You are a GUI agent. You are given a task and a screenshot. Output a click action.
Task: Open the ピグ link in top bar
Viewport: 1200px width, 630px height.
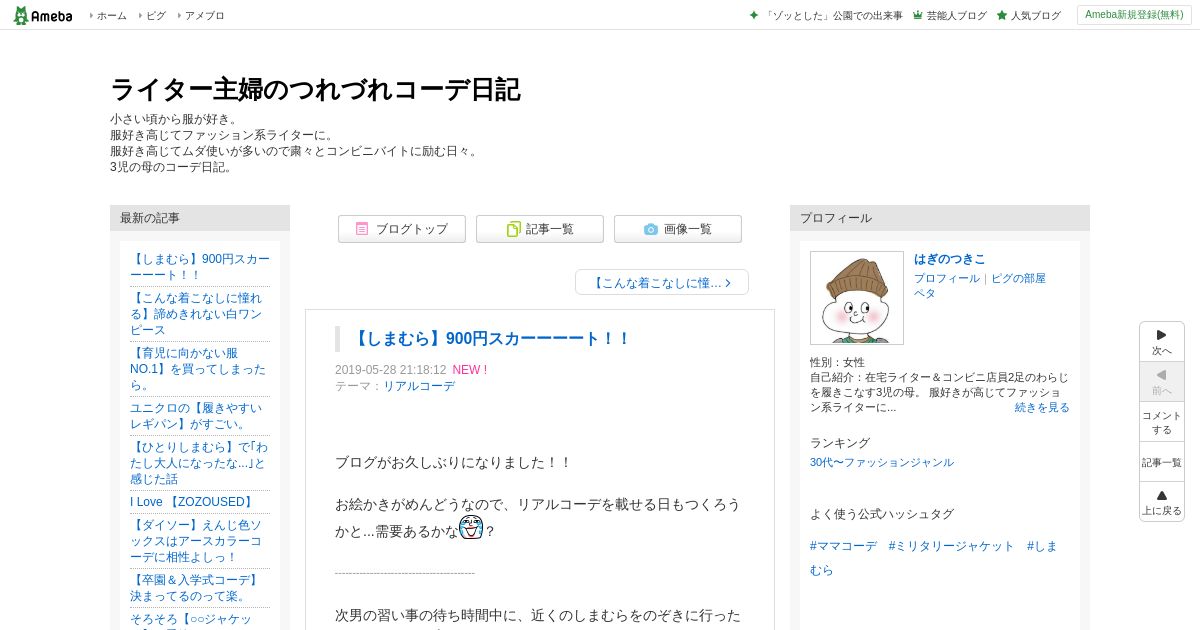click(x=156, y=16)
